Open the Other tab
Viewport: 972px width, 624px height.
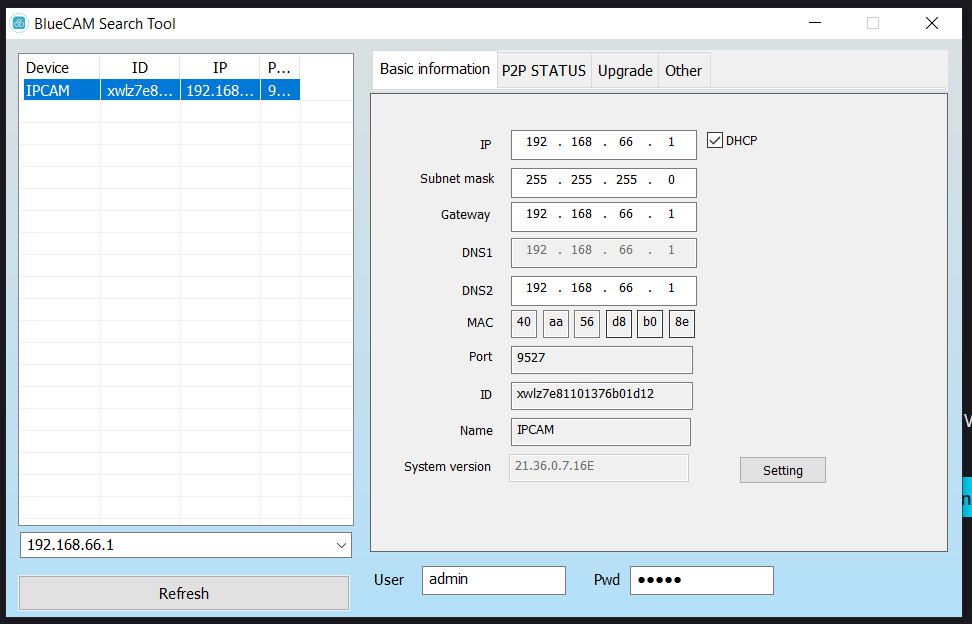tap(684, 71)
